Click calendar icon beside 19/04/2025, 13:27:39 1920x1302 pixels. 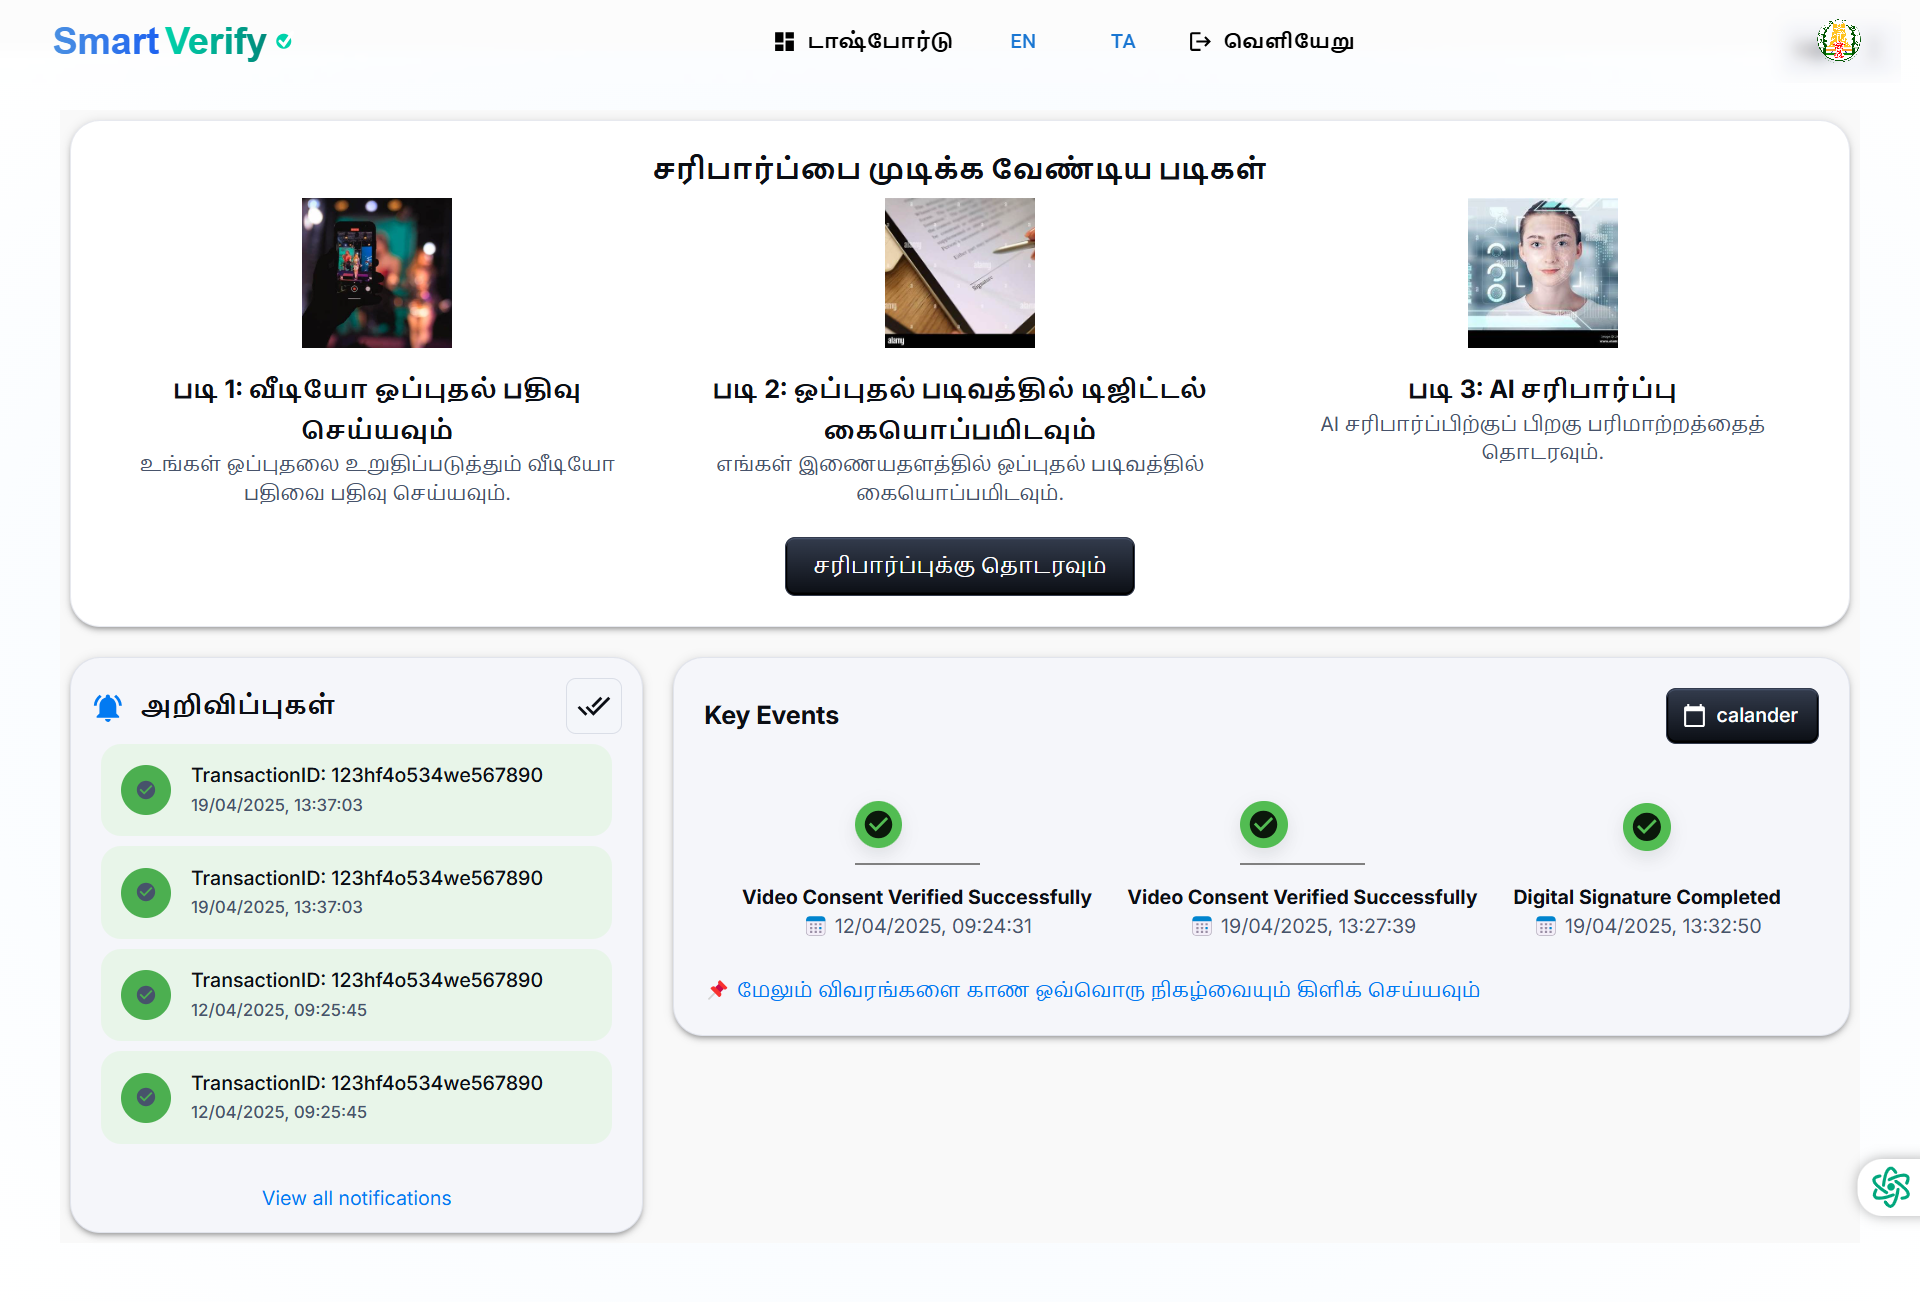(x=1201, y=926)
